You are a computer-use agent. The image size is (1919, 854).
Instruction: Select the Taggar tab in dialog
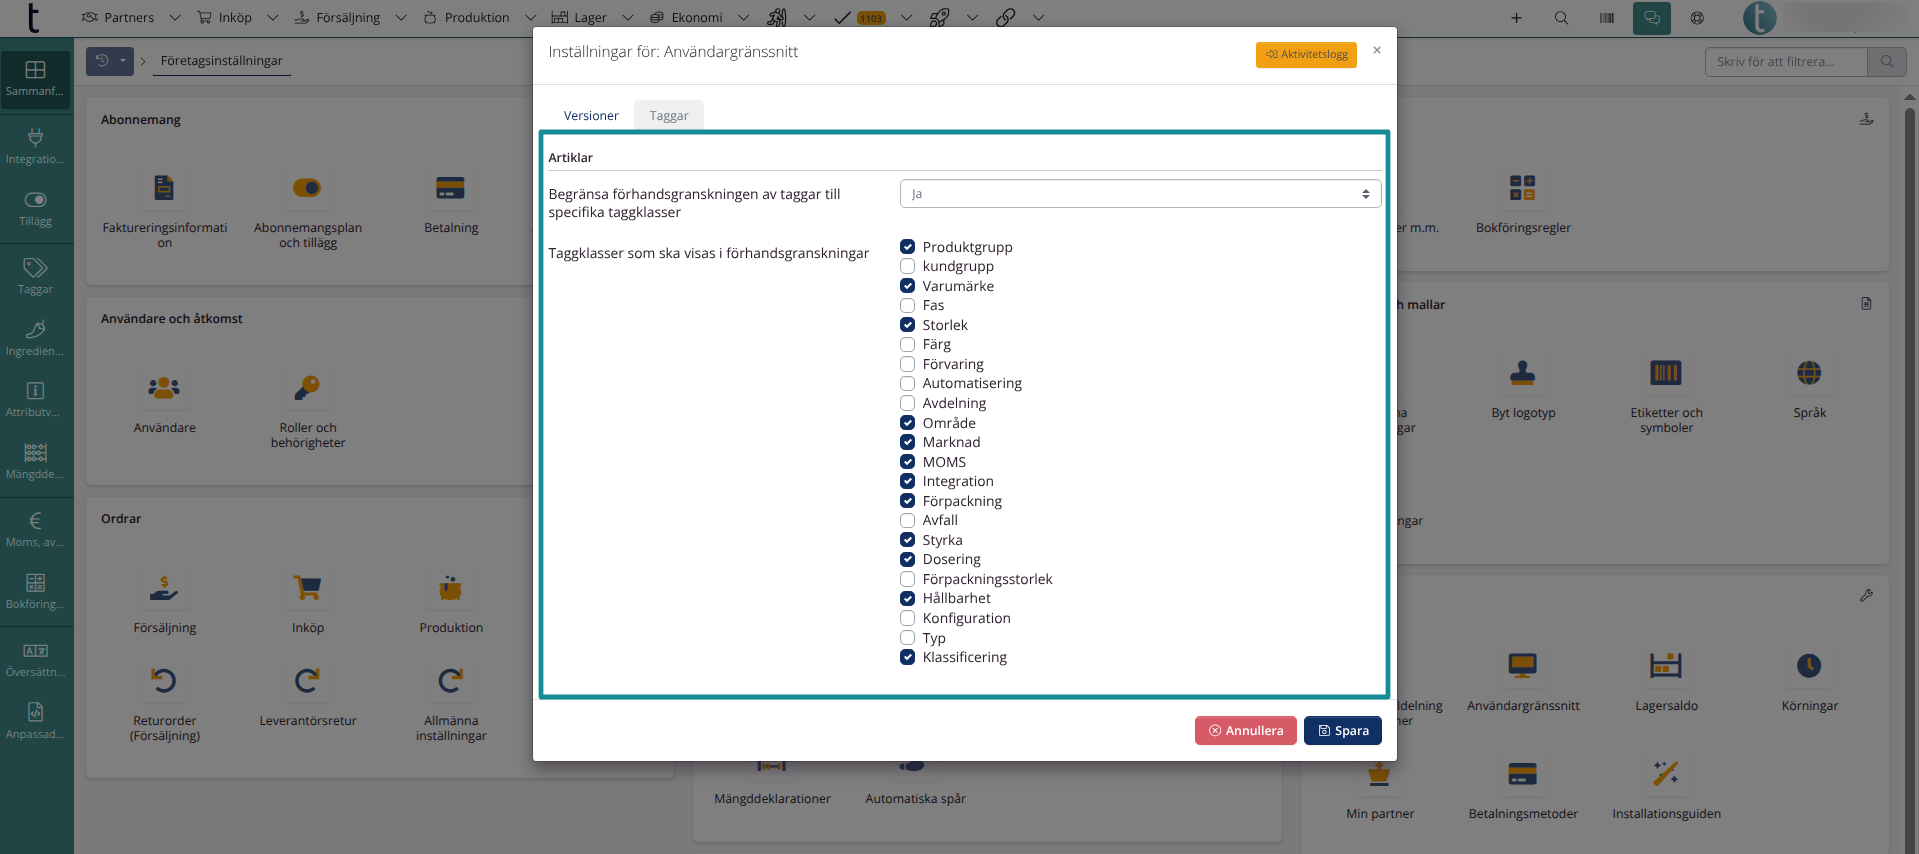tap(669, 116)
